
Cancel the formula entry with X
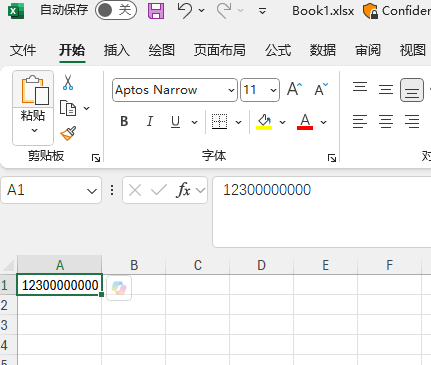click(x=135, y=190)
